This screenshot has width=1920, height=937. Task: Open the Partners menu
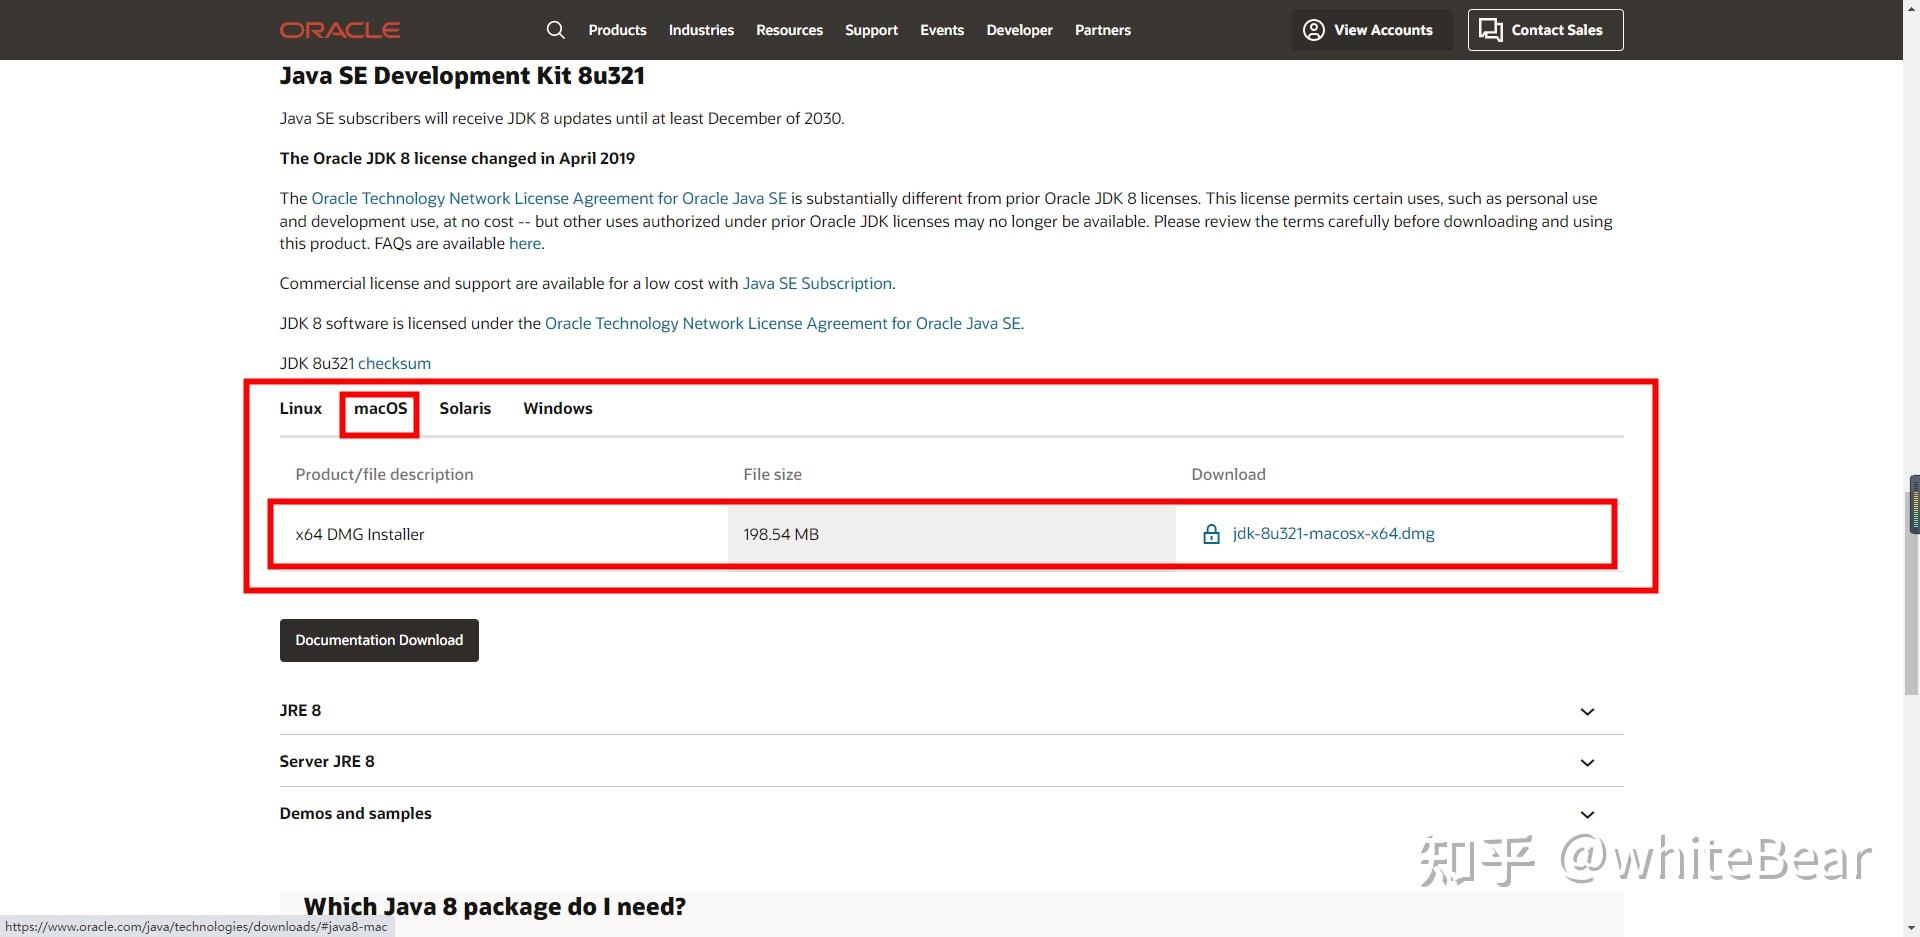click(1103, 30)
